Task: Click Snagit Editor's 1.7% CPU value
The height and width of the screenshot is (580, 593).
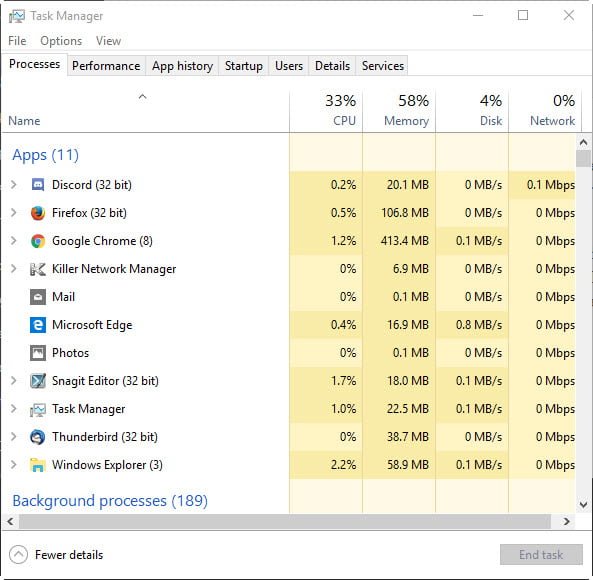Action: click(343, 381)
